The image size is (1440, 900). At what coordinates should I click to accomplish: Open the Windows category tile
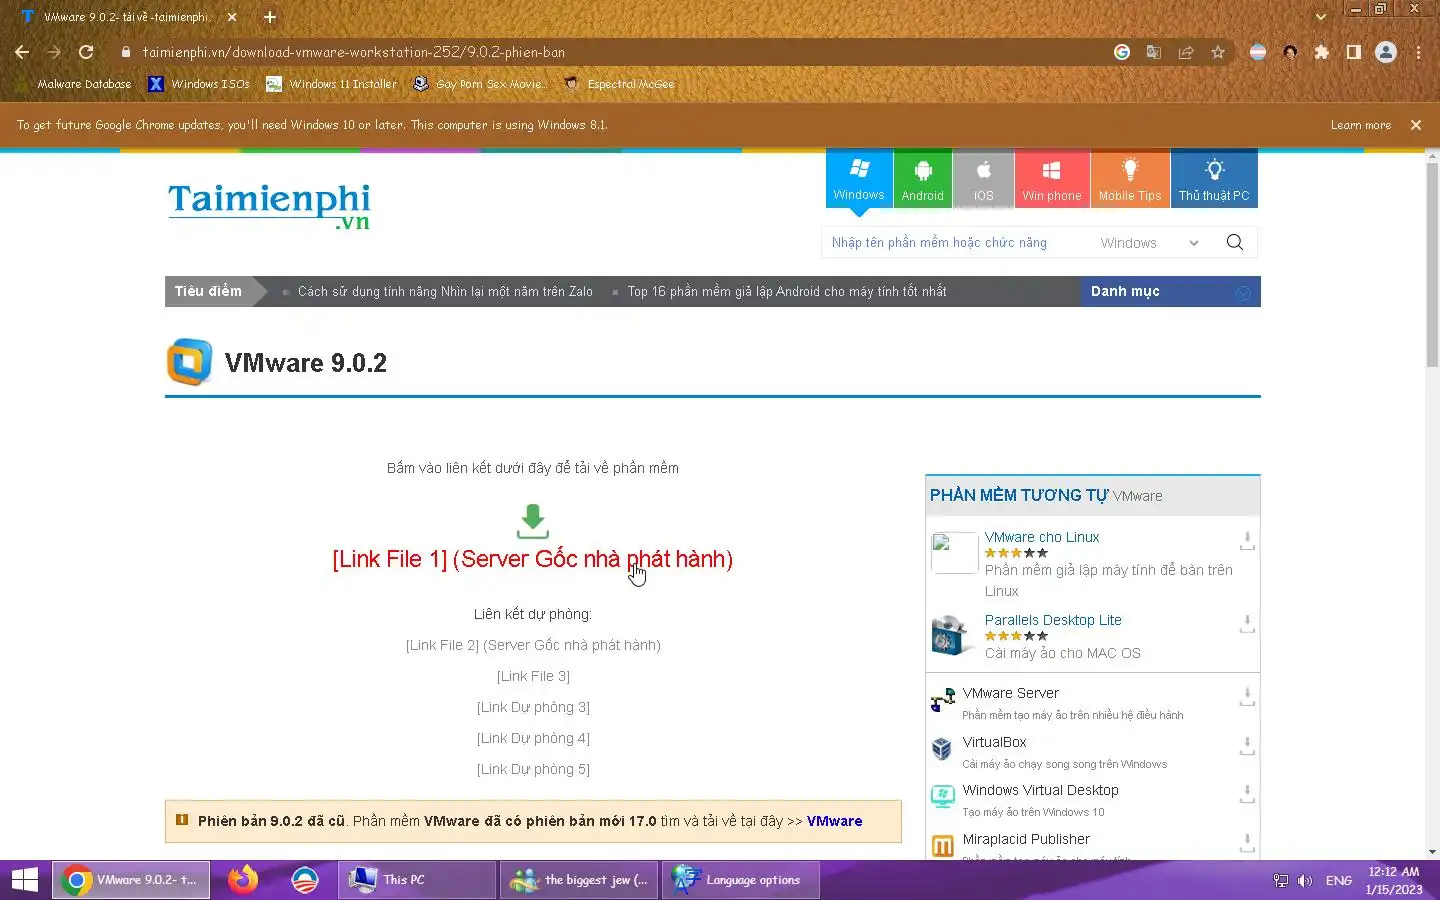(859, 180)
